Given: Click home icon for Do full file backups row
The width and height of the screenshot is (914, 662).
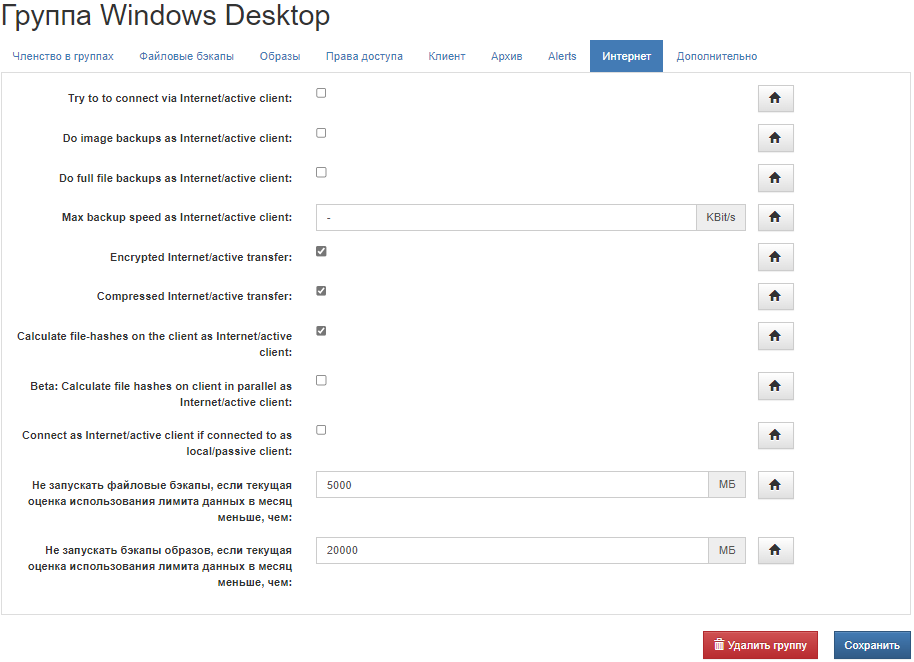Looking at the screenshot, I should [775, 178].
